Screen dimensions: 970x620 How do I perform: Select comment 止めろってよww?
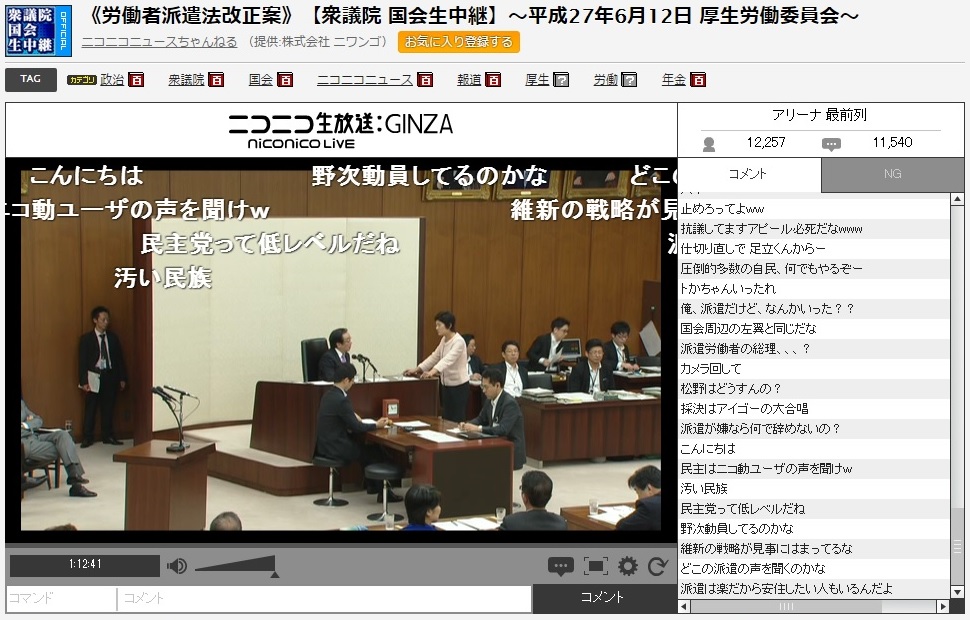point(813,209)
